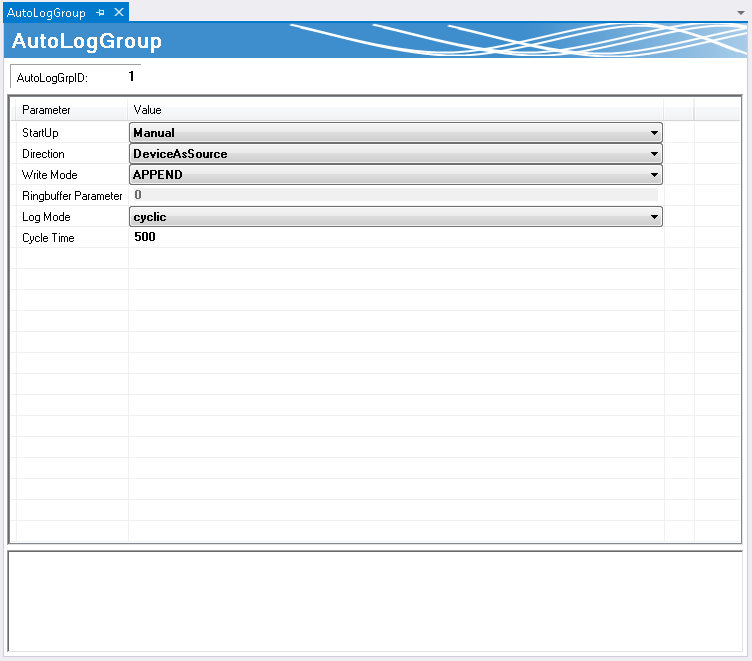Select the Ringbuffer Parameter label
The width and height of the screenshot is (752, 661).
click(72, 196)
